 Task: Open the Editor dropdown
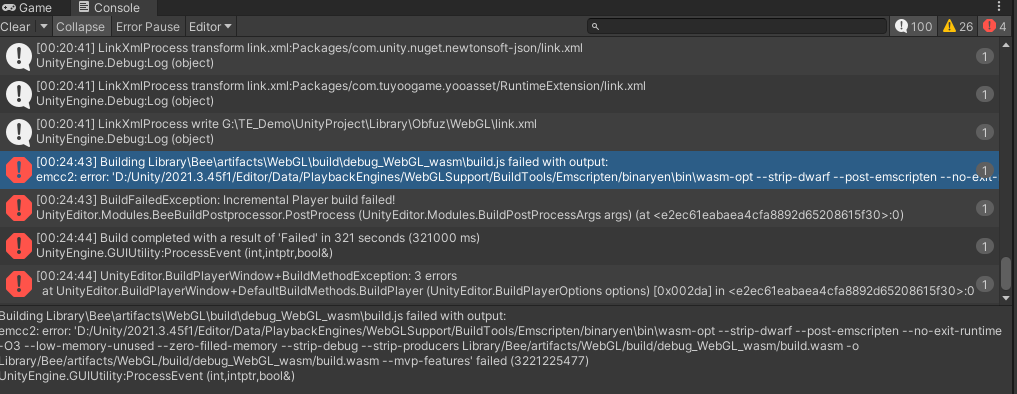(210, 27)
